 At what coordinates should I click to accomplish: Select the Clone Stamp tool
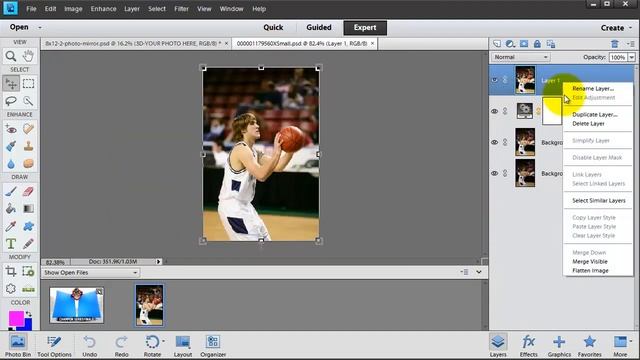28,146
